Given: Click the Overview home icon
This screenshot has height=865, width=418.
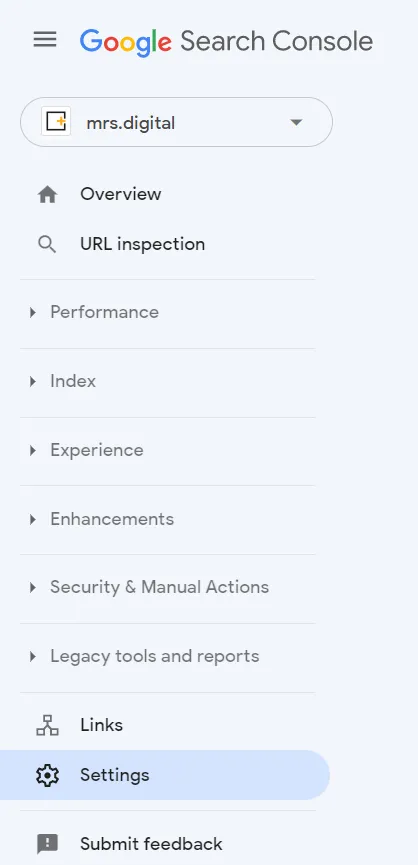Looking at the screenshot, I should click(x=47, y=194).
